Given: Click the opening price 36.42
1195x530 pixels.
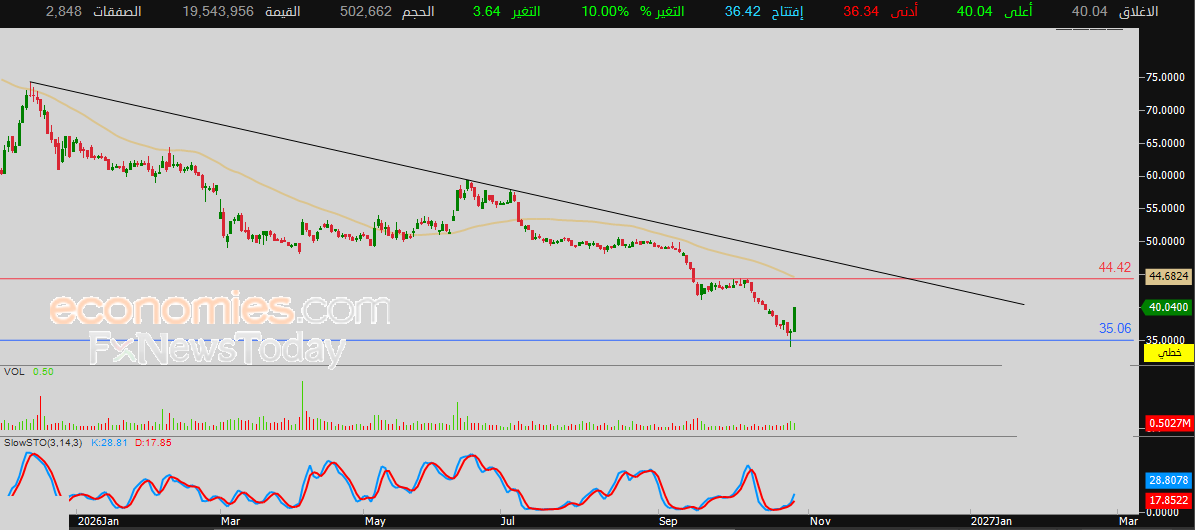Looking at the screenshot, I should tap(743, 11).
